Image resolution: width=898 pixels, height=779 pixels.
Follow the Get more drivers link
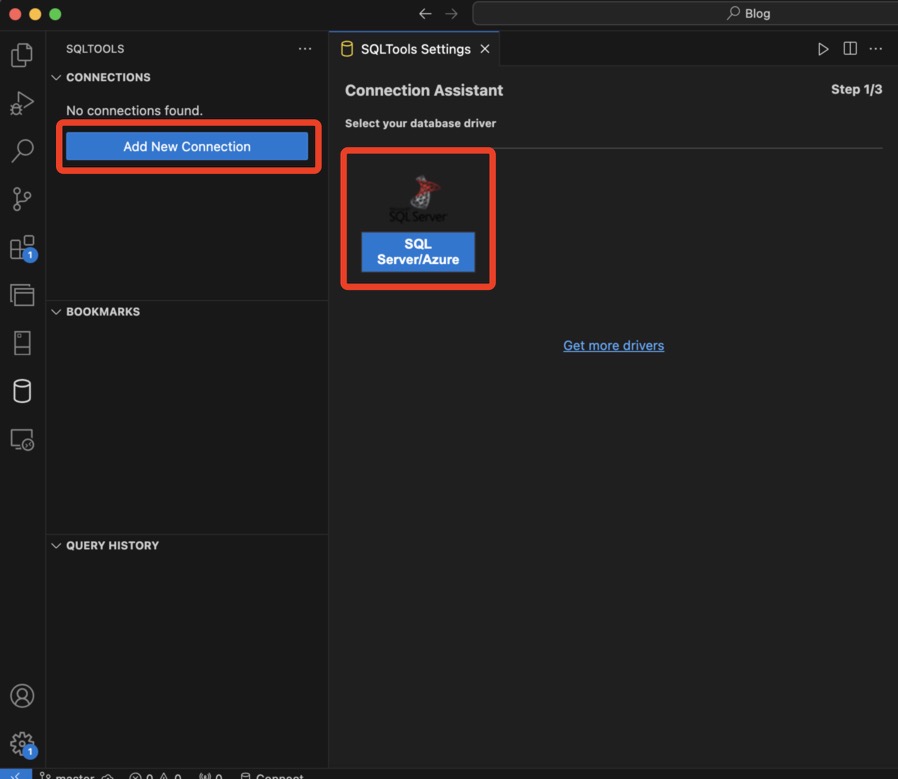[x=613, y=345]
